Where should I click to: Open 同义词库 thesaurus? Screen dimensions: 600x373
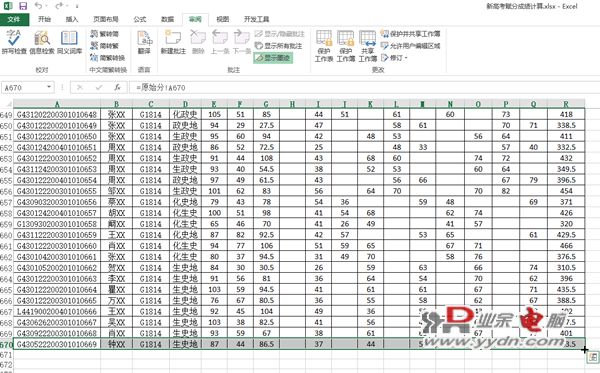tap(69, 42)
